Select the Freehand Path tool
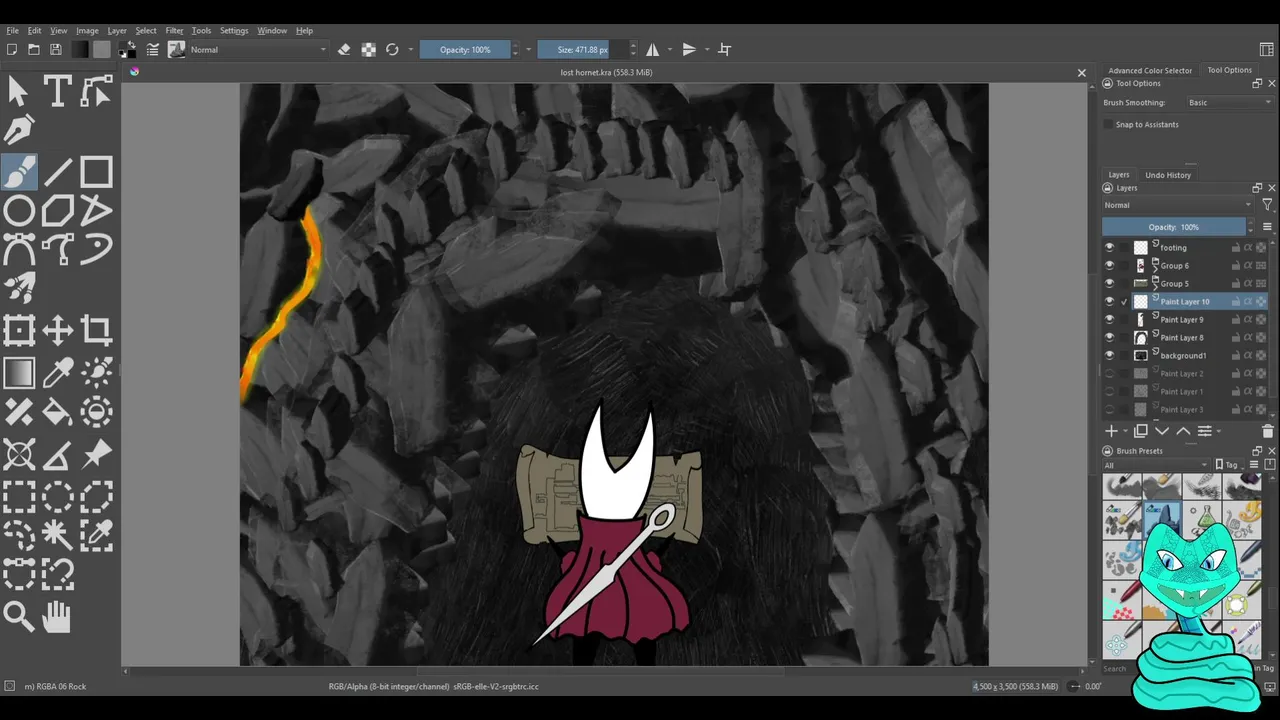This screenshot has width=1280, height=720. click(x=57, y=250)
